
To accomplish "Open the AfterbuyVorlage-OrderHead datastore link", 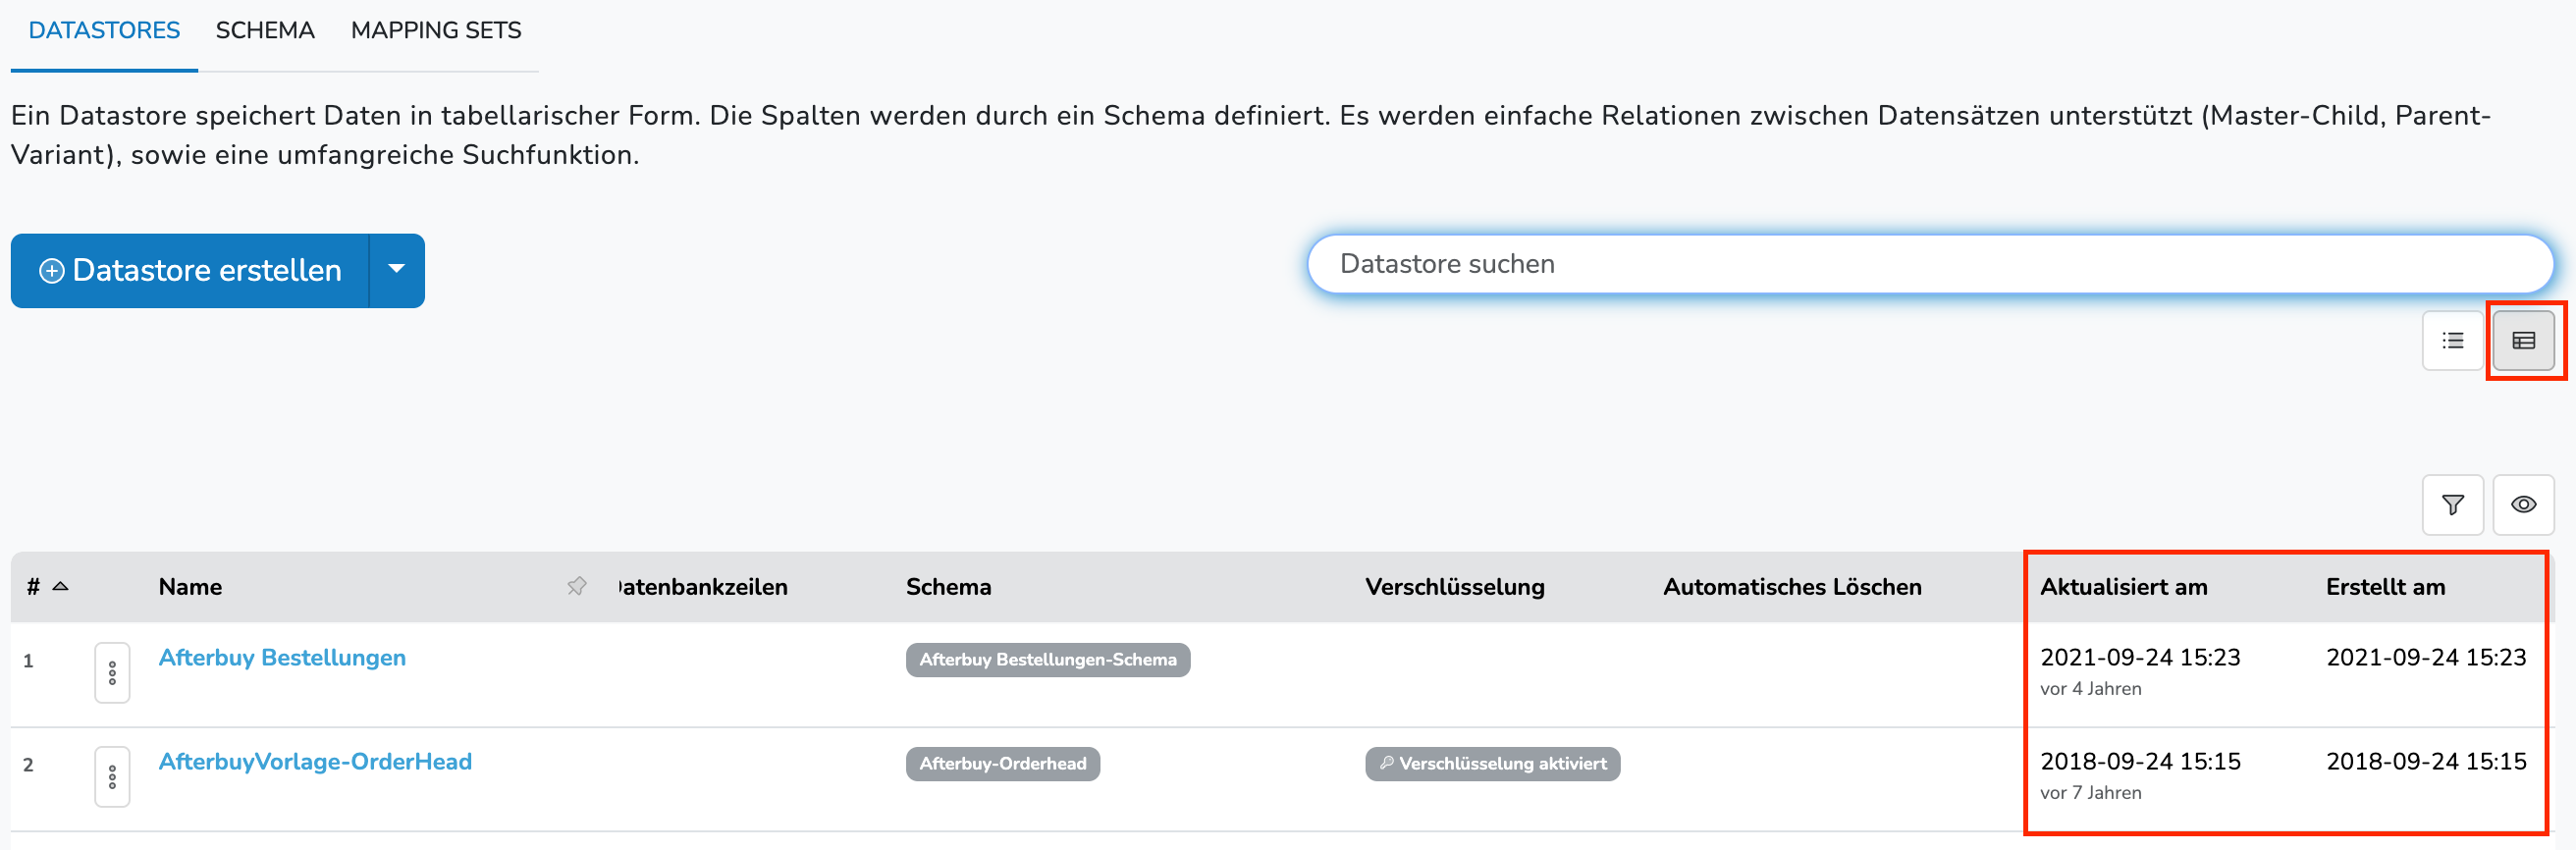I will point(315,762).
